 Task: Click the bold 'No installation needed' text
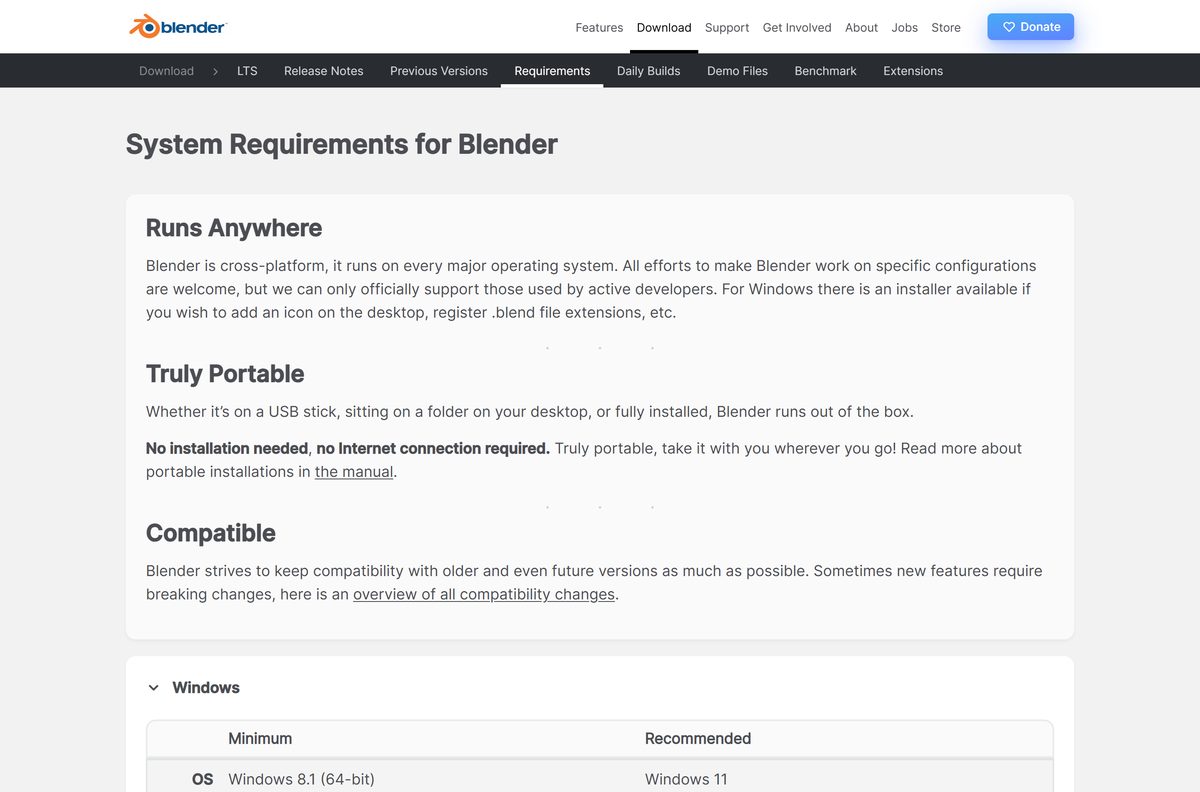pyautogui.click(x=227, y=448)
